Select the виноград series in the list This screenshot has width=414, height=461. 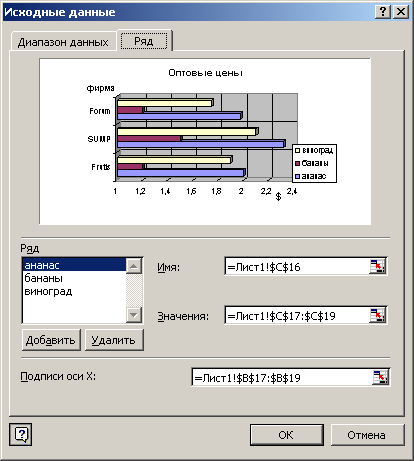click(x=74, y=291)
